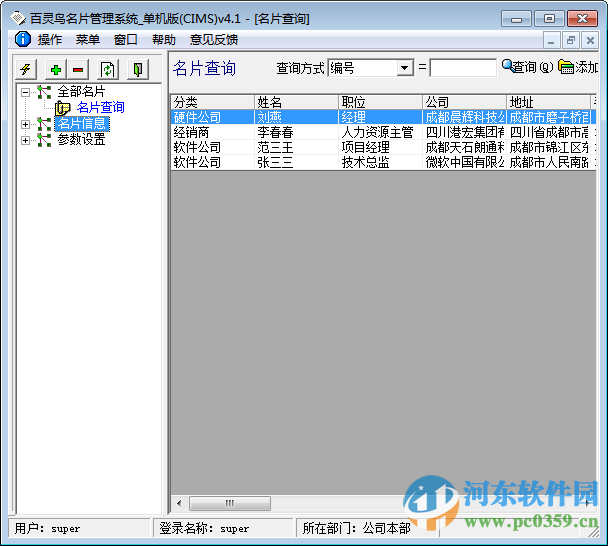Maximize the main application window
This screenshot has height=546, width=608.
pos(549,18)
